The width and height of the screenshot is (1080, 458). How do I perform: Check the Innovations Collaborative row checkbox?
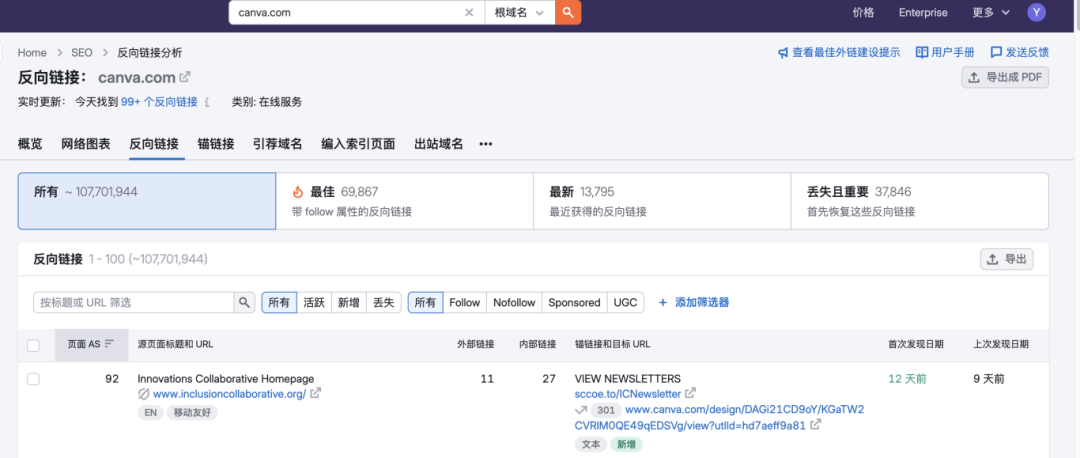tap(33, 379)
